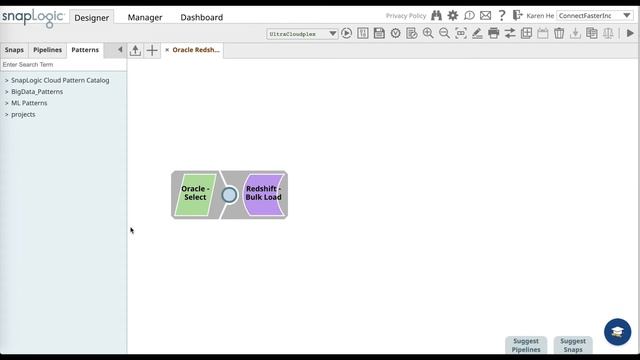This screenshot has height=360, width=640.
Task: Zoom out on the canvas
Action: click(444, 33)
